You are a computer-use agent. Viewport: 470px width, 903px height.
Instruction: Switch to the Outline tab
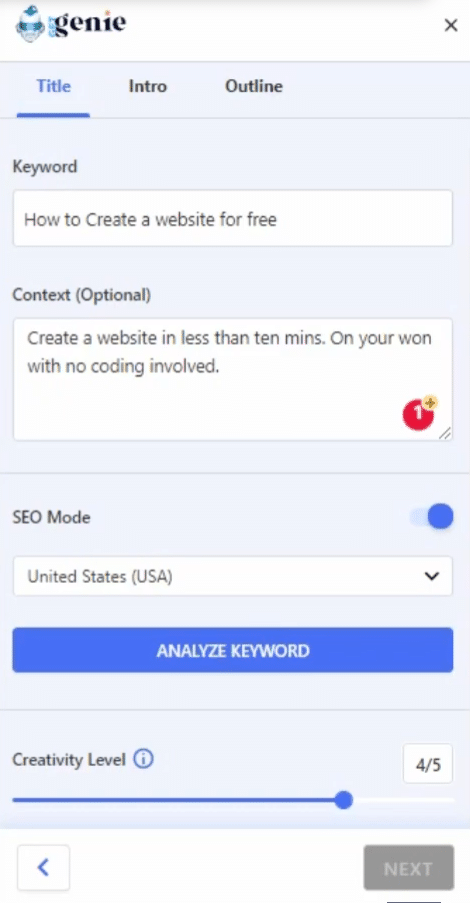[x=253, y=86]
